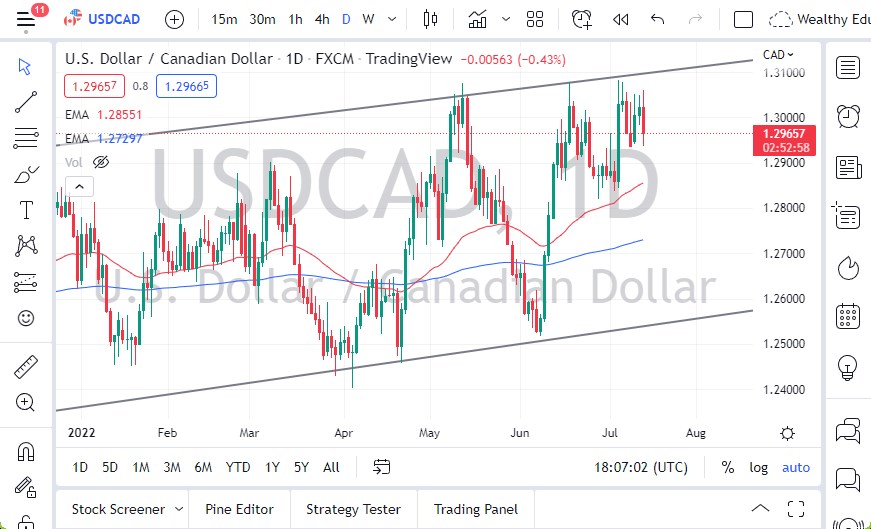Undo the last chart action
The image size is (871, 529).
(657, 20)
